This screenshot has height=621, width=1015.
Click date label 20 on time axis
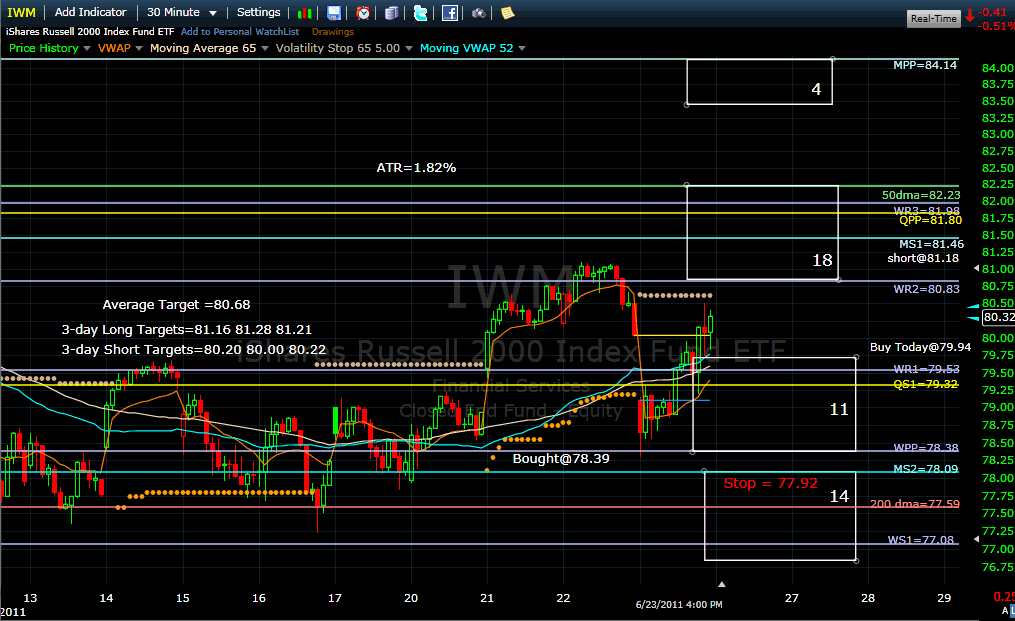(411, 598)
